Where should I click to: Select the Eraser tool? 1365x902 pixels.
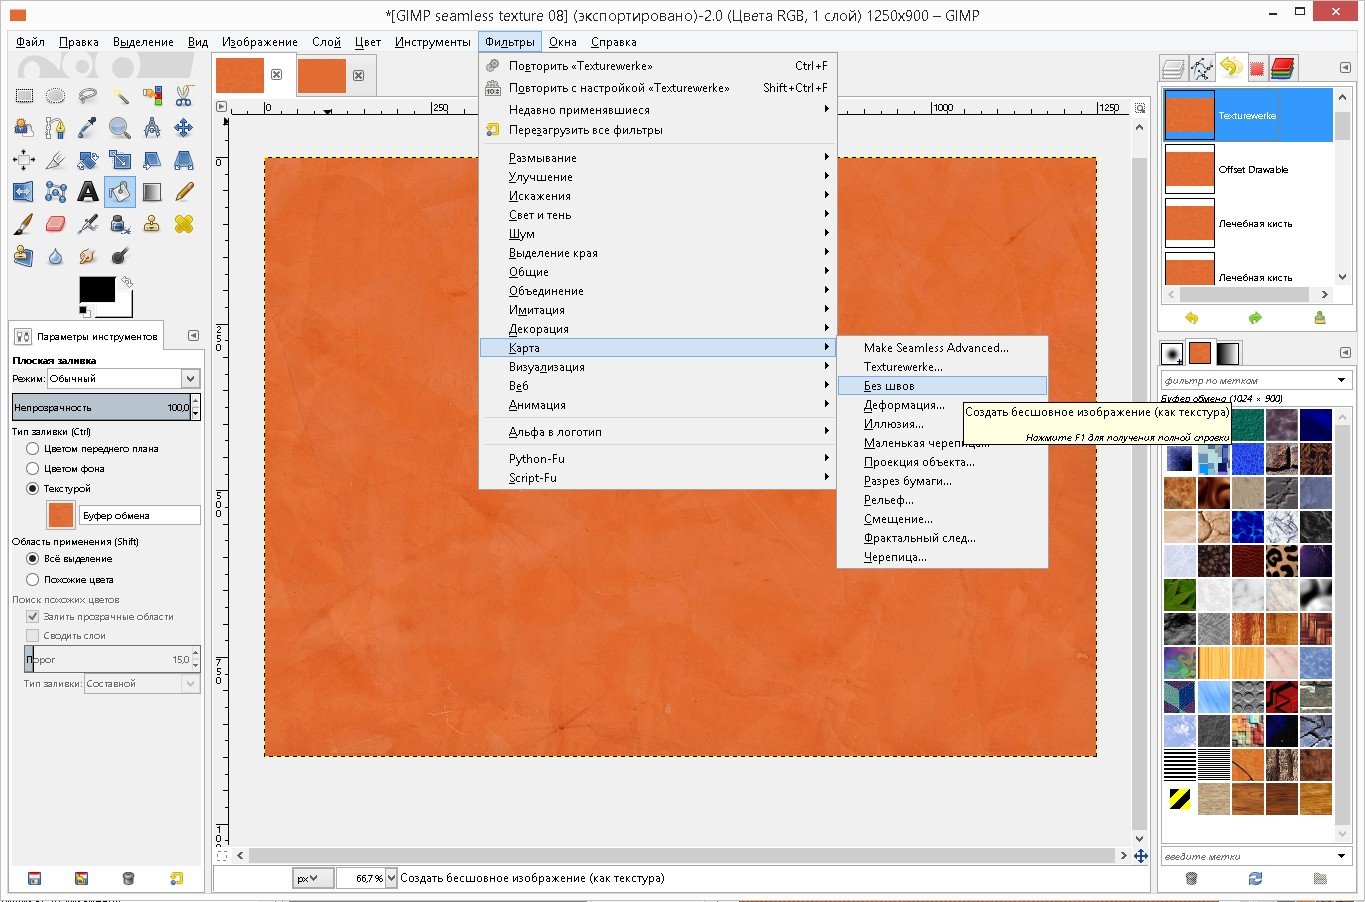56,224
